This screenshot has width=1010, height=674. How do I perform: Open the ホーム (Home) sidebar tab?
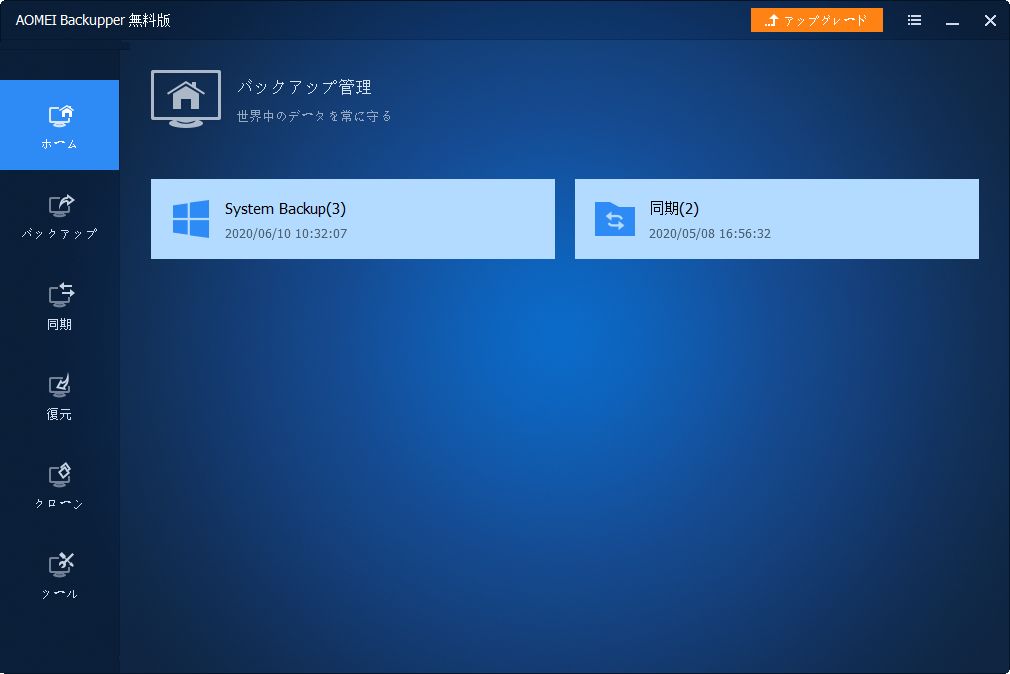click(59, 125)
